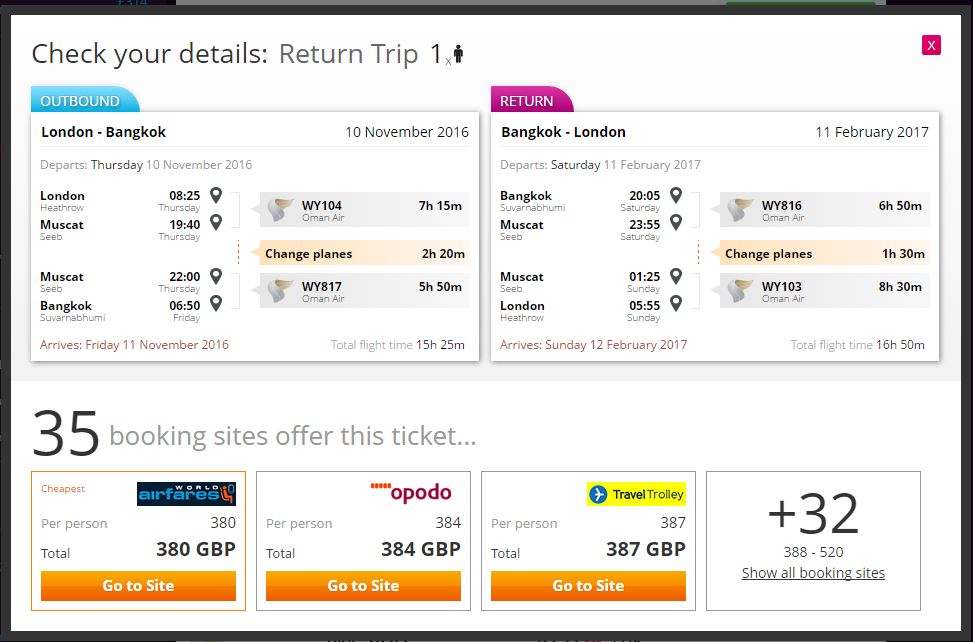
Task: Click the passenger person icon in the header
Action: tap(459, 54)
